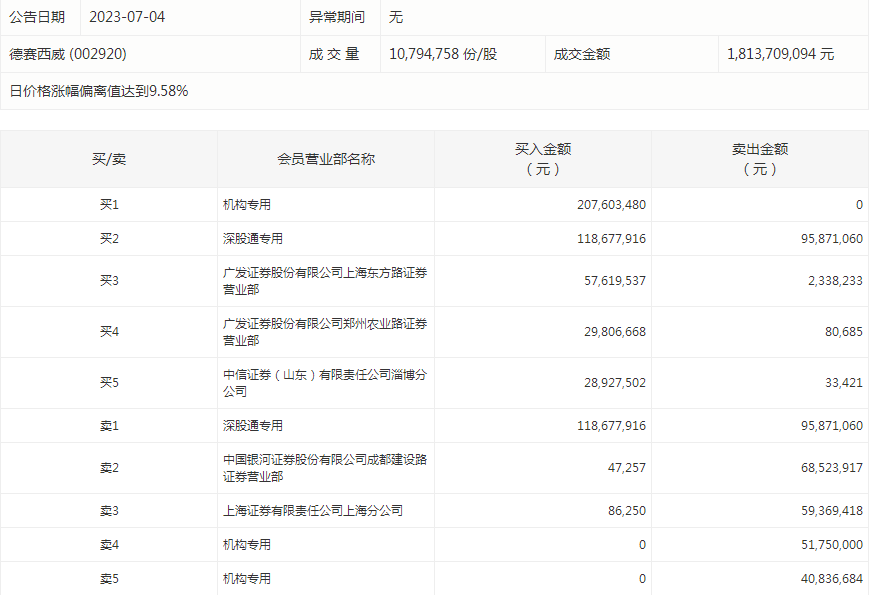The width and height of the screenshot is (869, 595).
Task: Click the 异常期间 label
Action: [337, 17]
